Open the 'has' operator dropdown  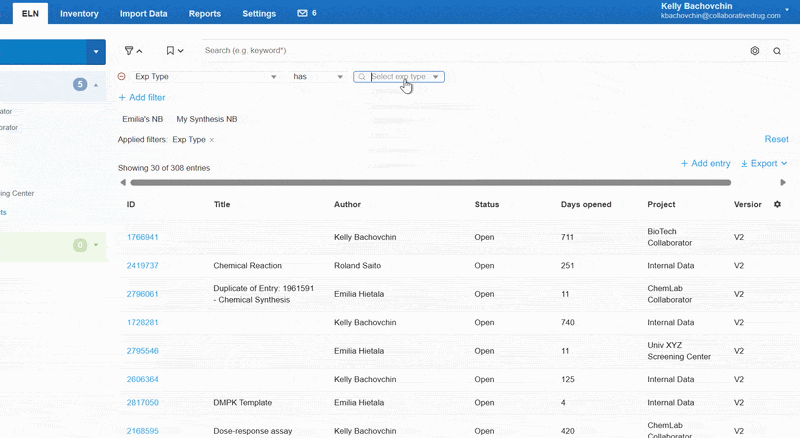[317, 77]
